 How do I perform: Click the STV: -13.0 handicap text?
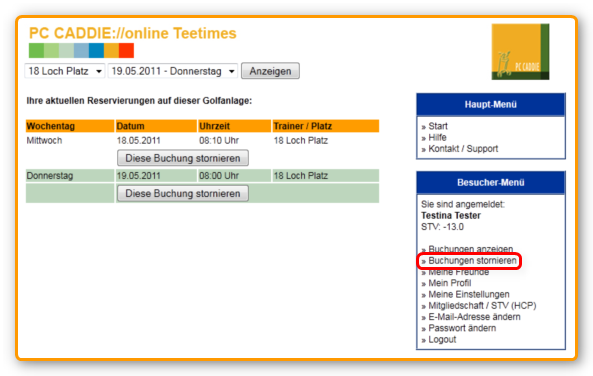[442, 227]
